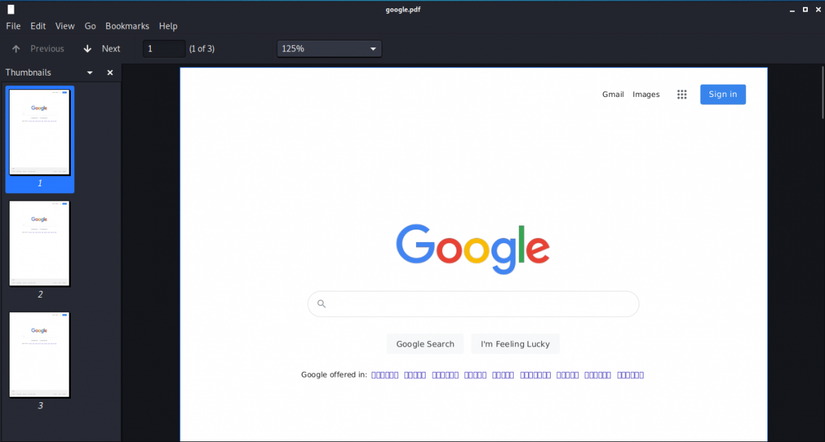825x442 pixels.
Task: Click the Images link on the page
Action: [646, 94]
